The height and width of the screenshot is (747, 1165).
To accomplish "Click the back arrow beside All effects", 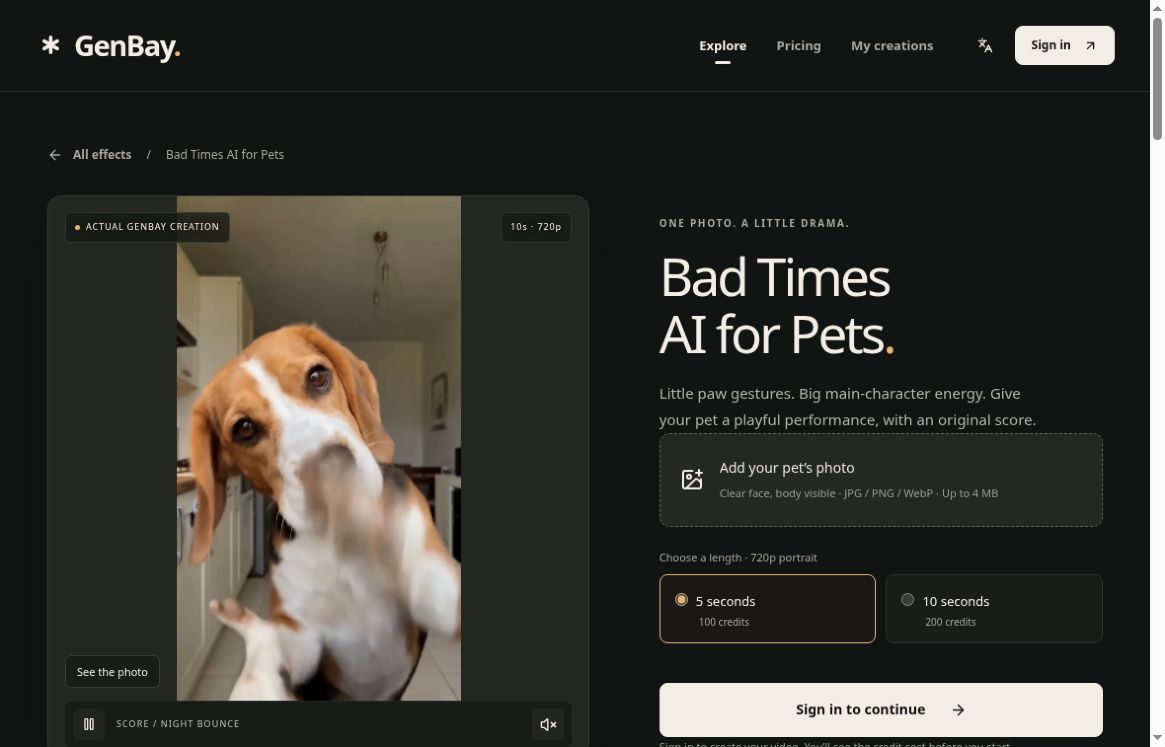I will (x=54, y=155).
